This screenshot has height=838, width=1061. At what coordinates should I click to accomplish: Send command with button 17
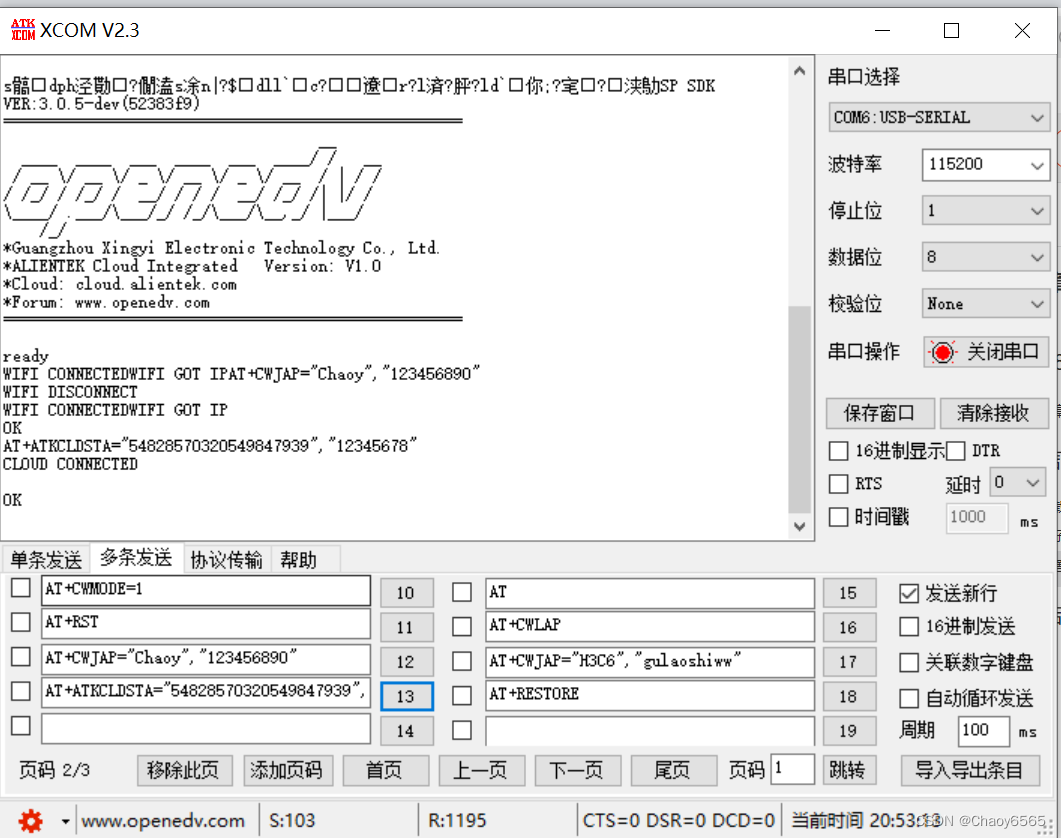pyautogui.click(x=849, y=662)
